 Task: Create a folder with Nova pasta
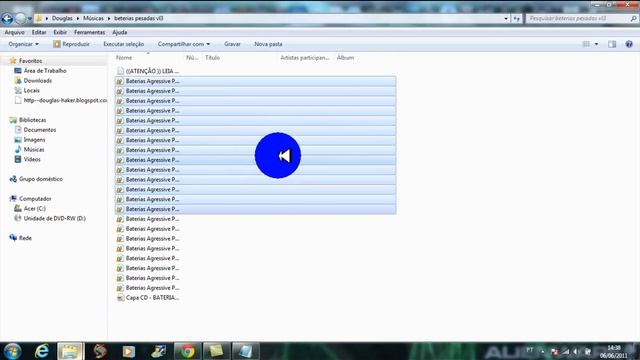(268, 44)
